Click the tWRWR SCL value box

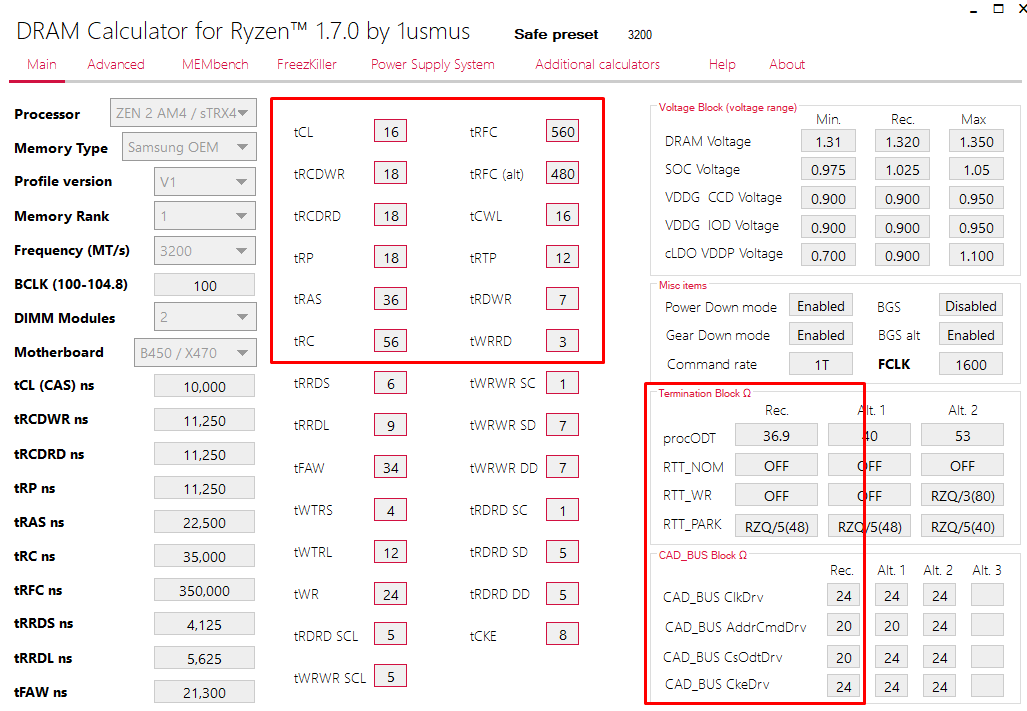[x=390, y=676]
